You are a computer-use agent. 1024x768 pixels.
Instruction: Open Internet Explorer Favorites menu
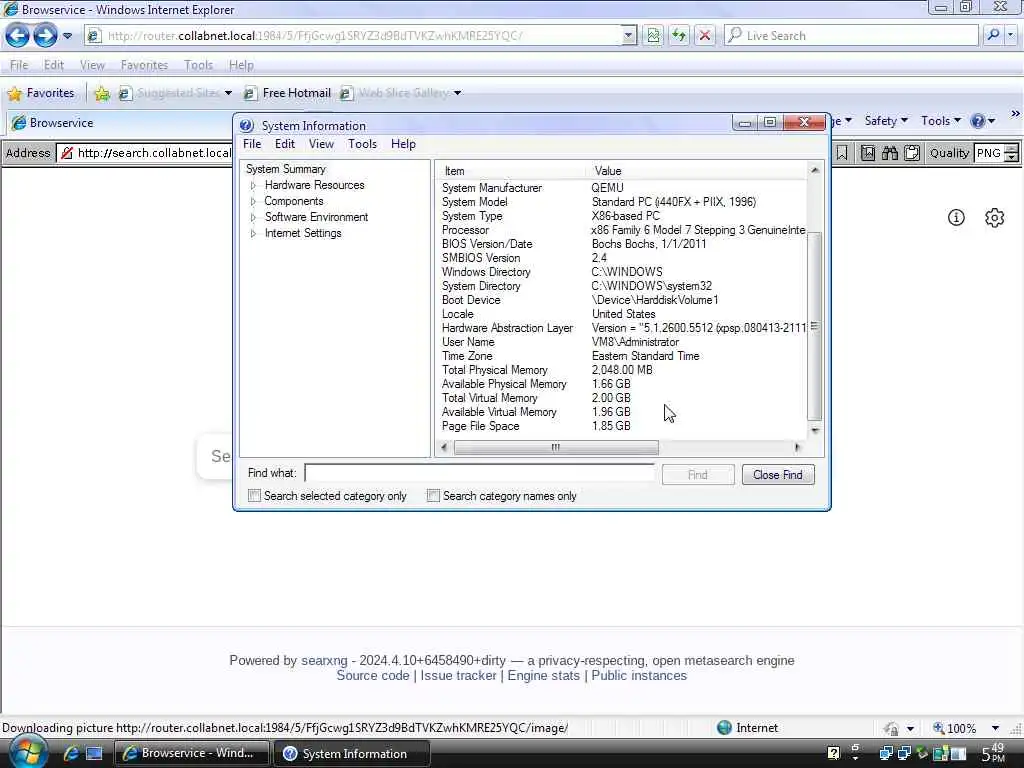(144, 65)
